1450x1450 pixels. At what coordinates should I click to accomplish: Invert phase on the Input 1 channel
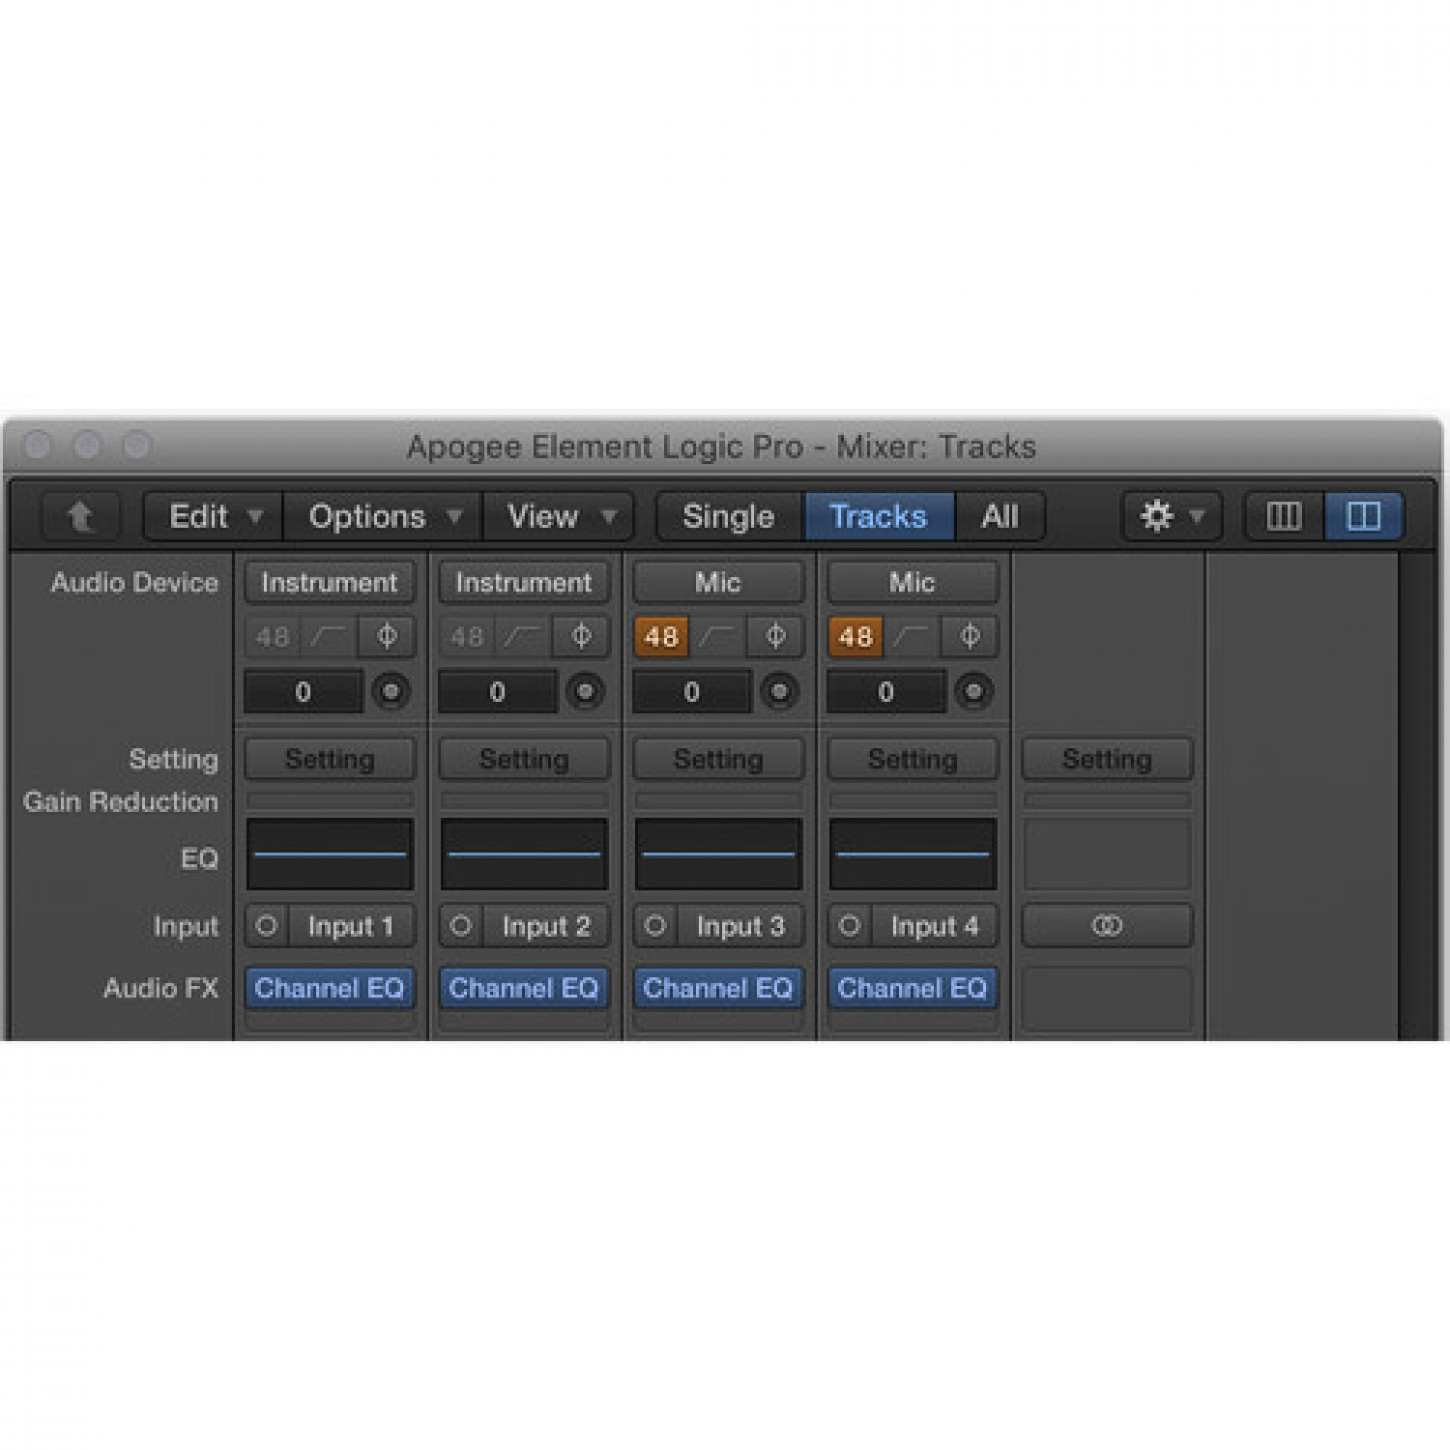387,637
